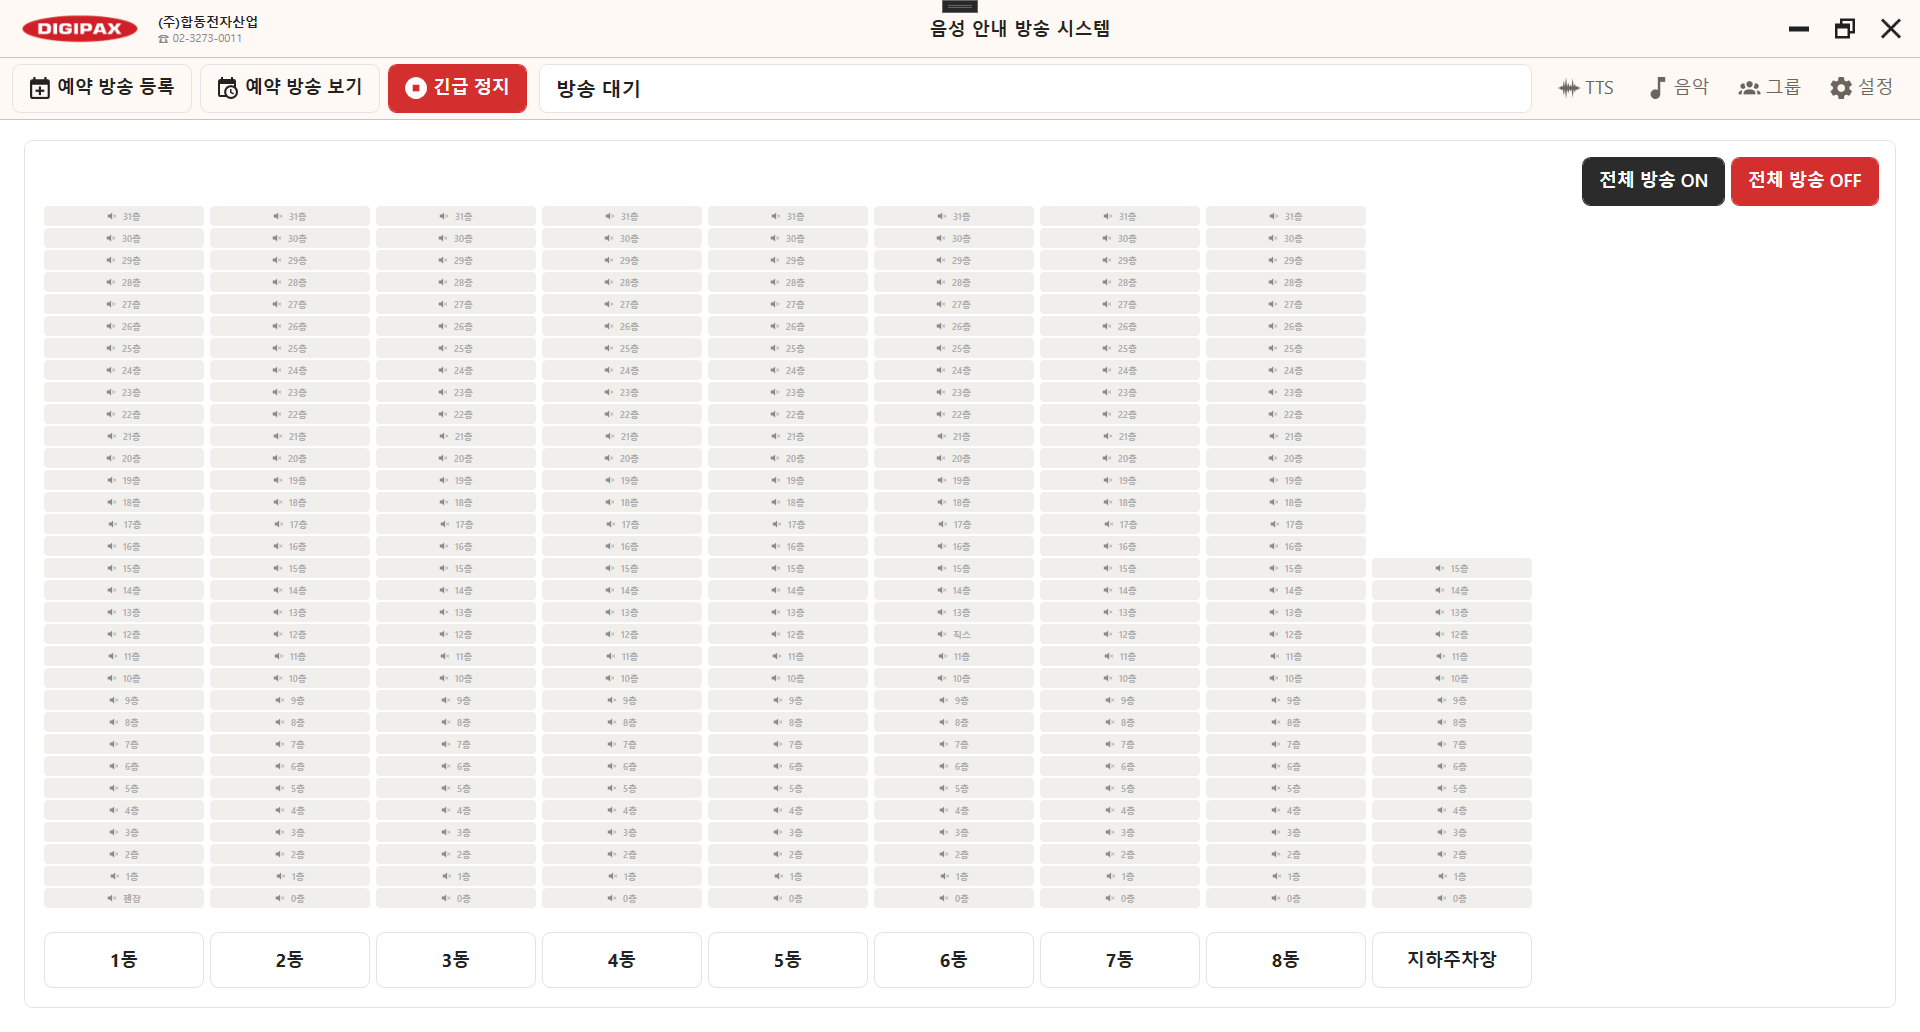Toggle broadcast for 8동 17층
Viewport: 1920px width, 1032px height.
click(x=1286, y=524)
